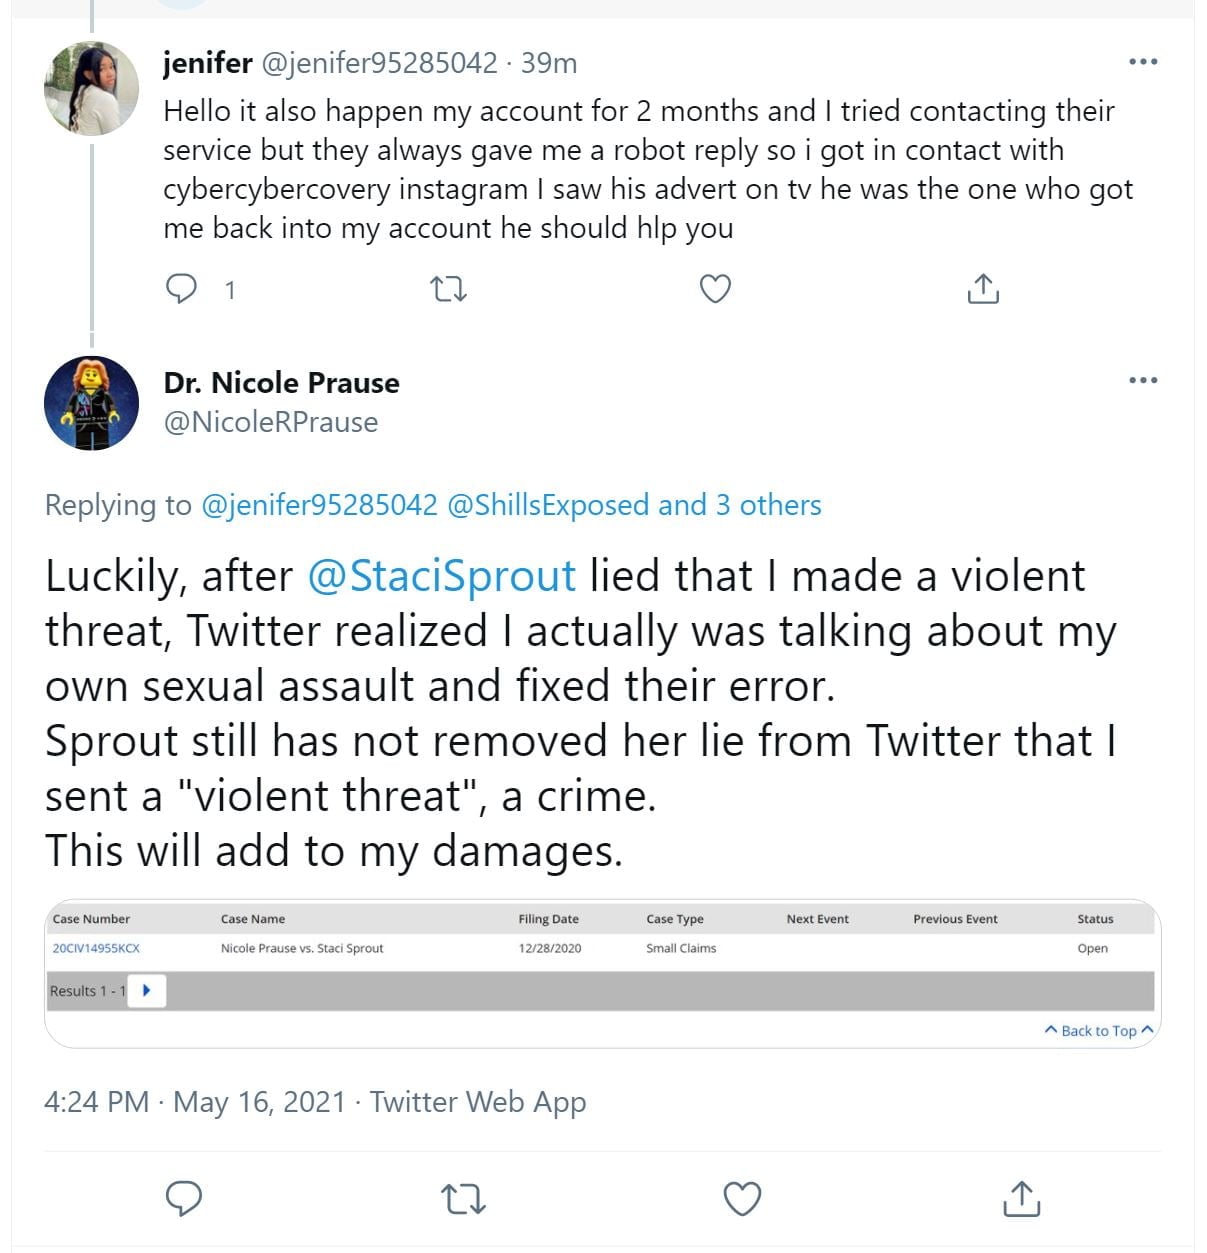Screen dimensions: 1207x1253
Task: Expand the "and 3 others" recipients
Action: coord(740,505)
